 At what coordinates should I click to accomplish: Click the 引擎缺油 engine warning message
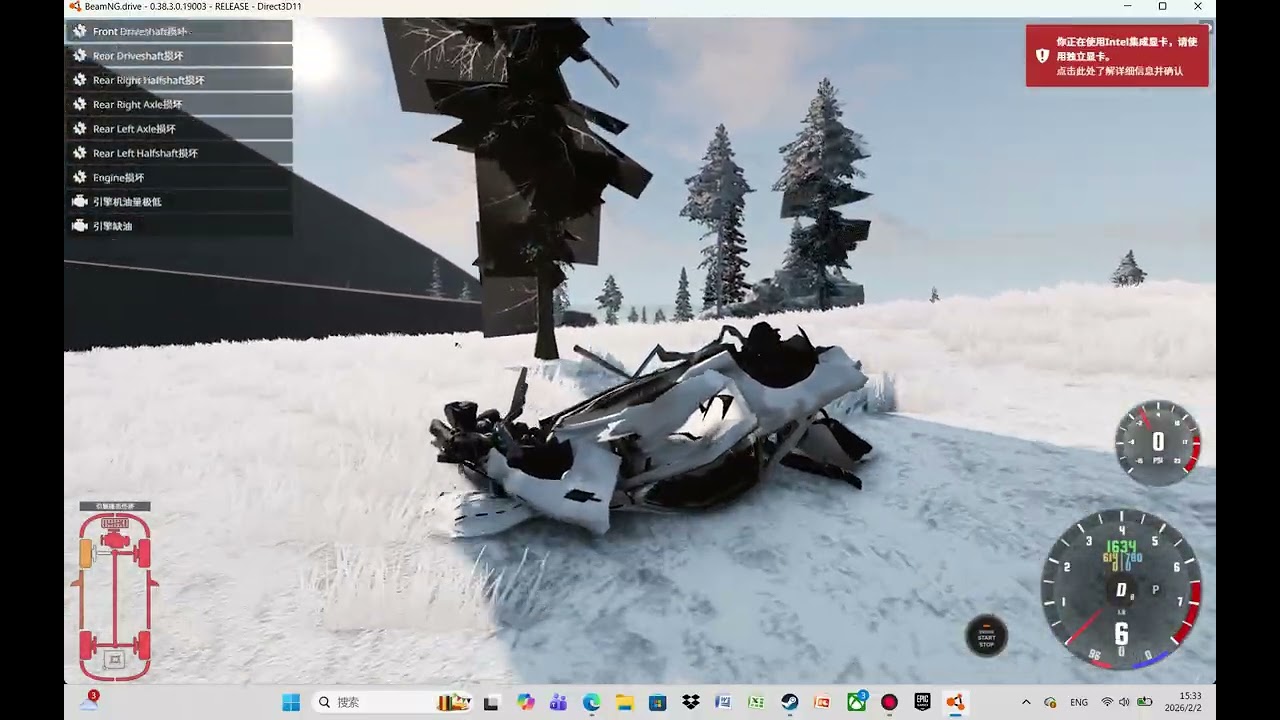coord(180,226)
